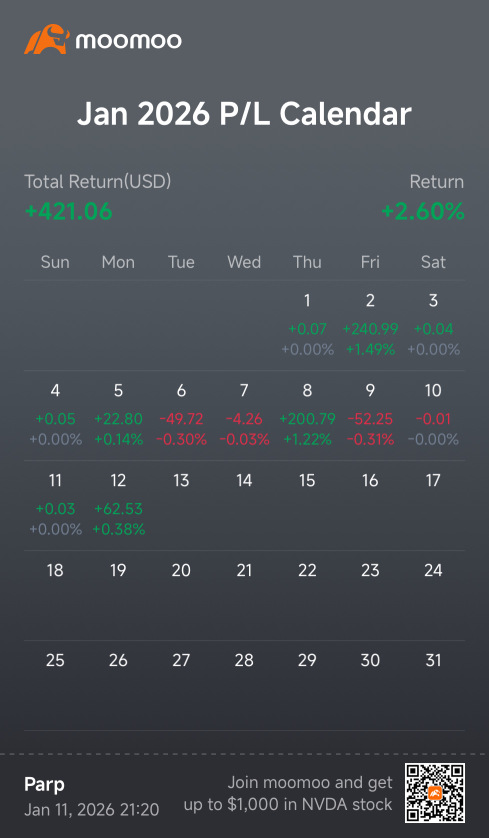489x838 pixels.
Task: Select January 8 showing +200.79
Action: coord(307,415)
